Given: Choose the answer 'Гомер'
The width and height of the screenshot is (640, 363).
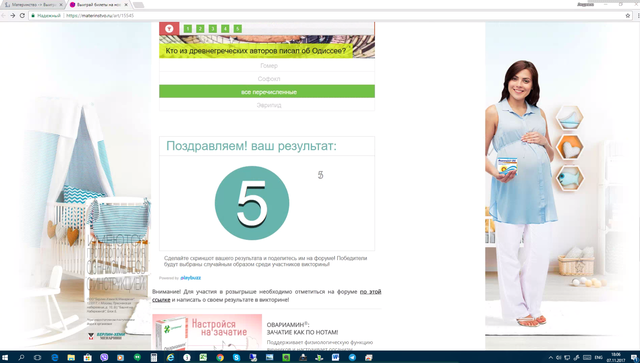Looking at the screenshot, I should tap(267, 65).
